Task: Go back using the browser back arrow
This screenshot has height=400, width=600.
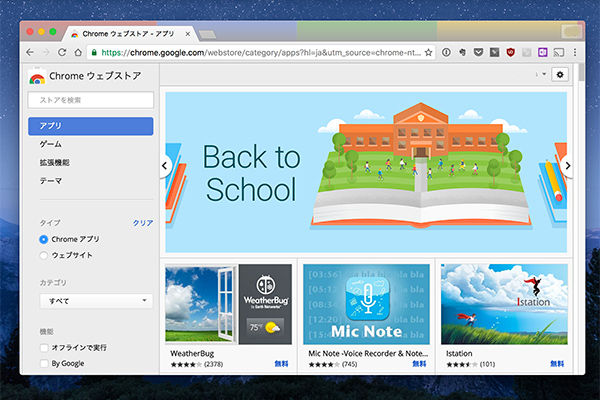Action: click(30, 52)
